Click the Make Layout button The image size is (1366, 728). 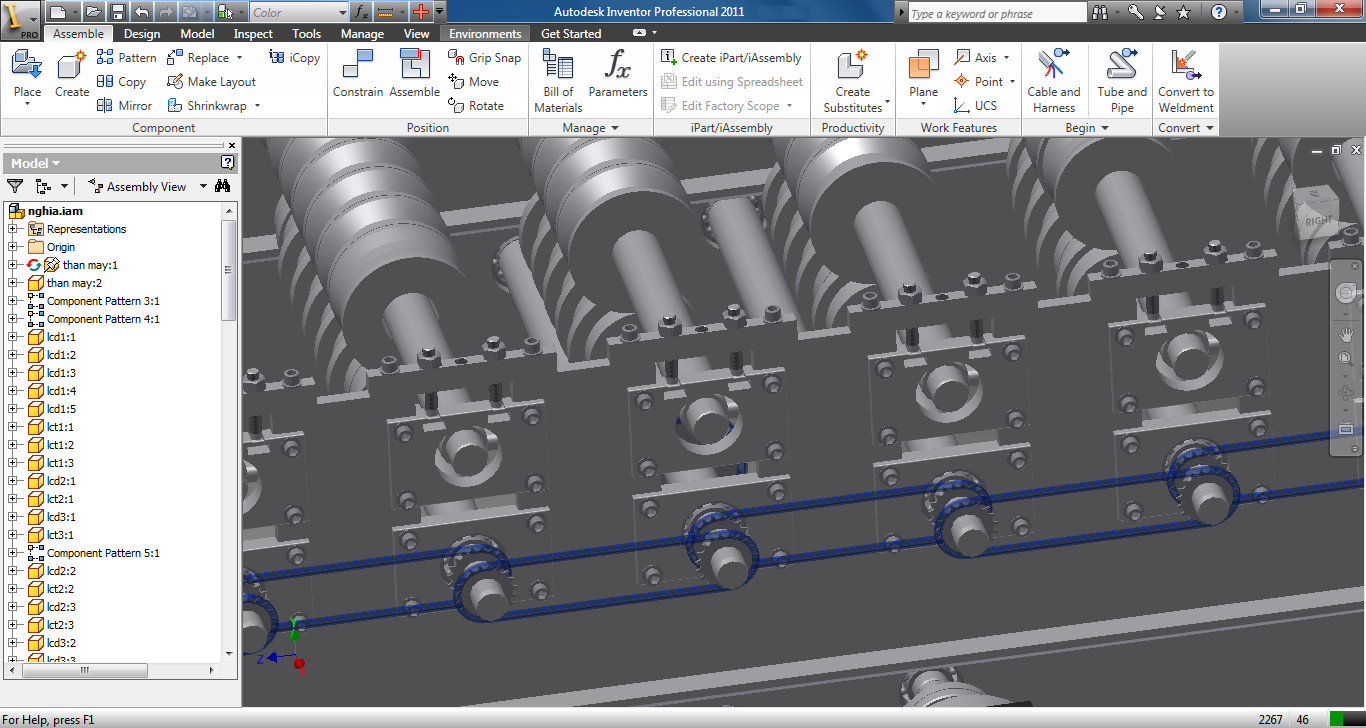[211, 82]
